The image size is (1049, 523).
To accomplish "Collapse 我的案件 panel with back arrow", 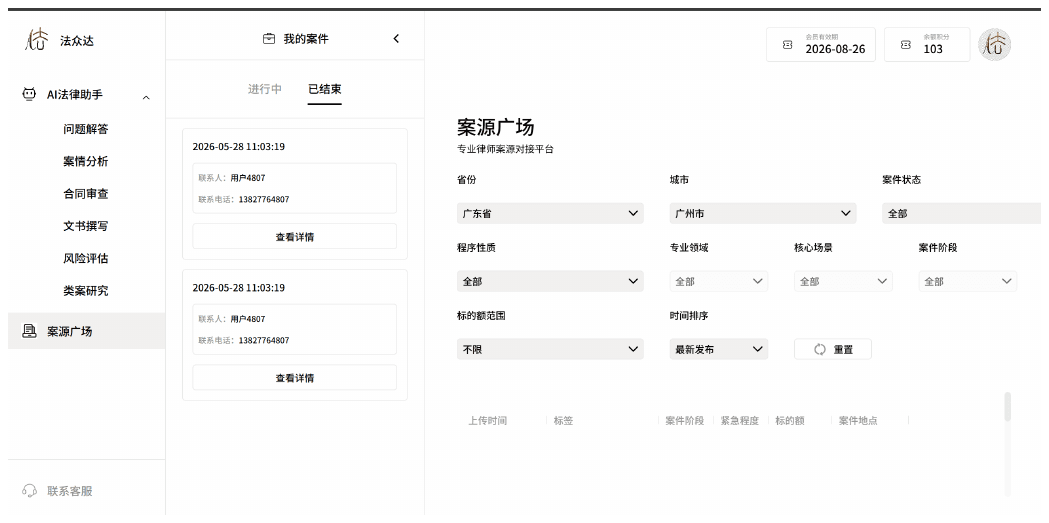I will tap(396, 39).
